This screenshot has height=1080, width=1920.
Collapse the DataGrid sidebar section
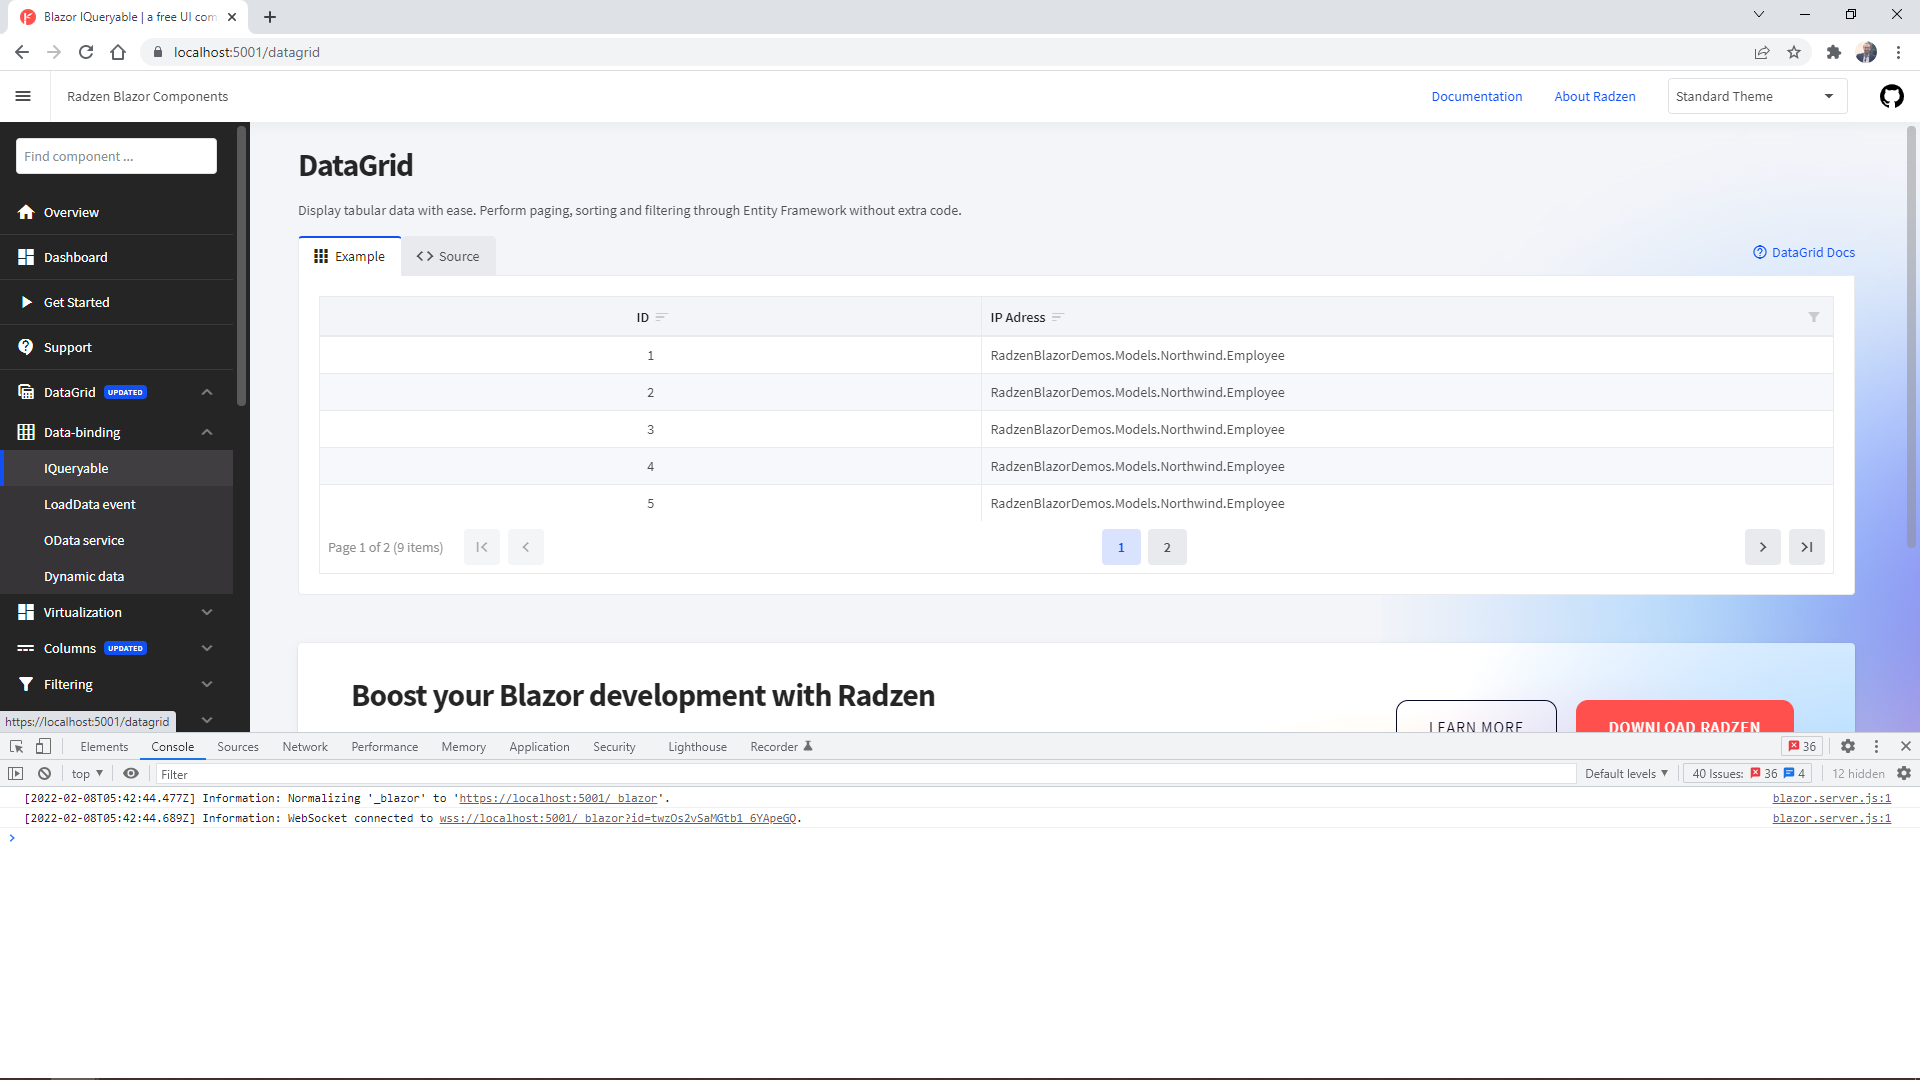[207, 392]
